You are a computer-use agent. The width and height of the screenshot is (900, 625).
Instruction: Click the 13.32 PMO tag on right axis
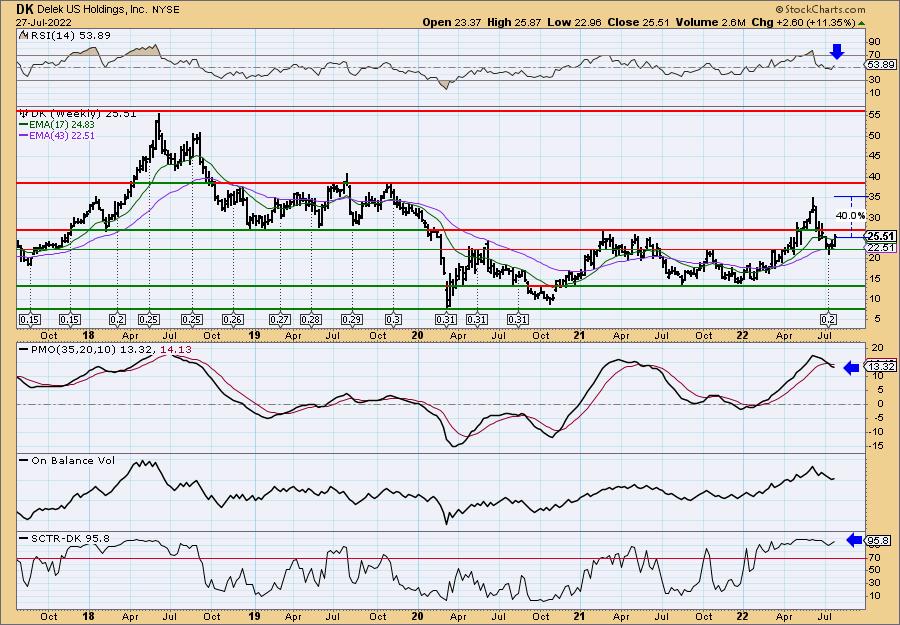(880, 367)
